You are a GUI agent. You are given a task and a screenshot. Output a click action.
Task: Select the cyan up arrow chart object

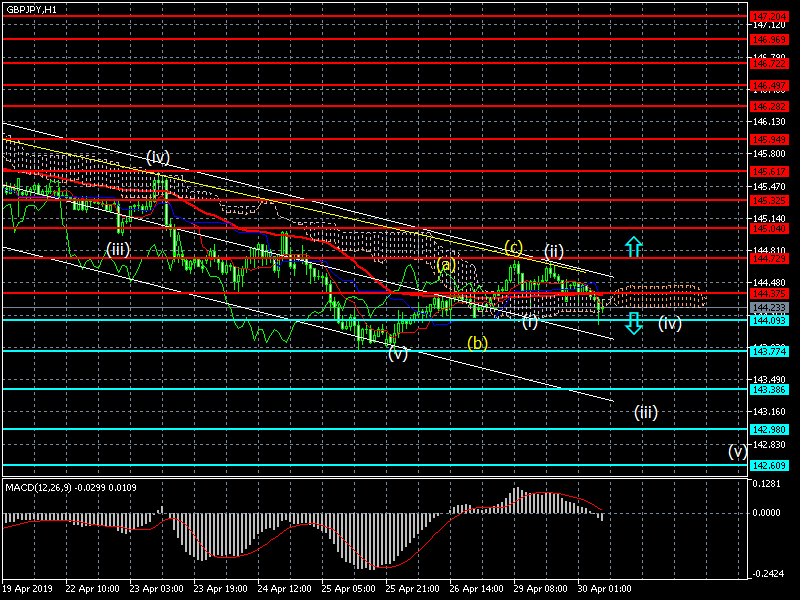pos(633,246)
